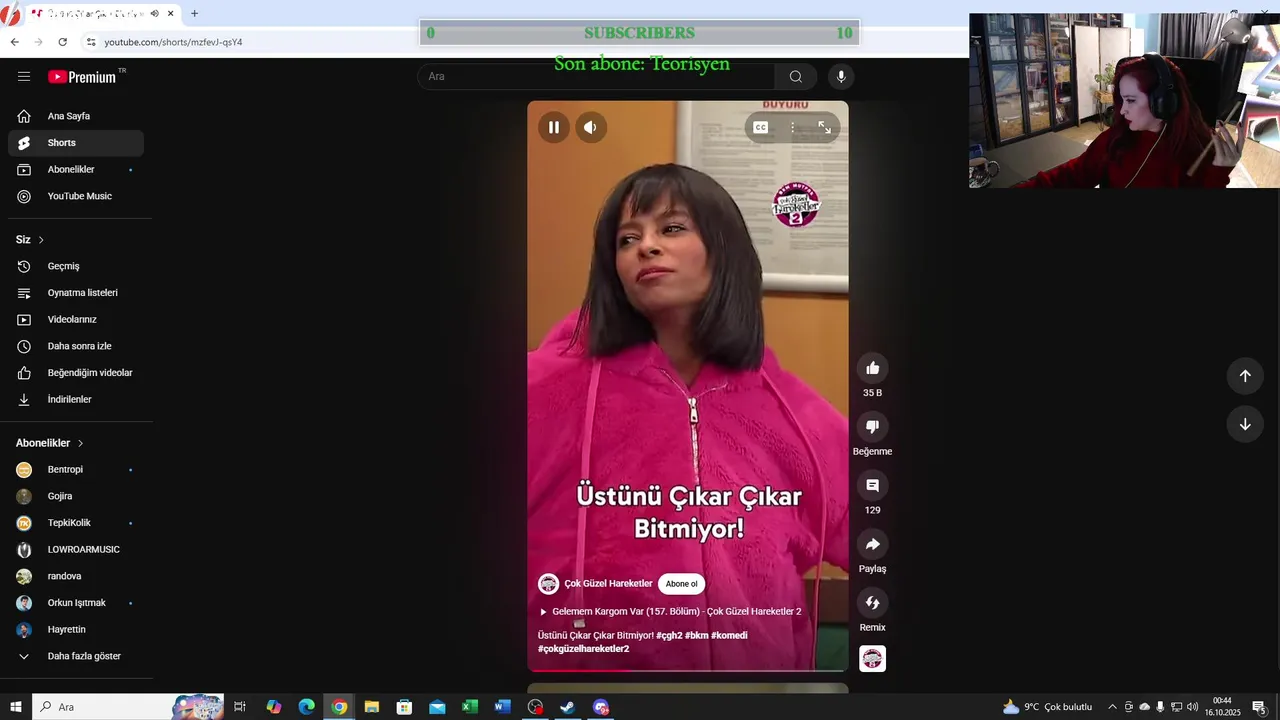The image size is (1280, 720).
Task: Subscribe with the Abone ol button
Action: point(682,584)
